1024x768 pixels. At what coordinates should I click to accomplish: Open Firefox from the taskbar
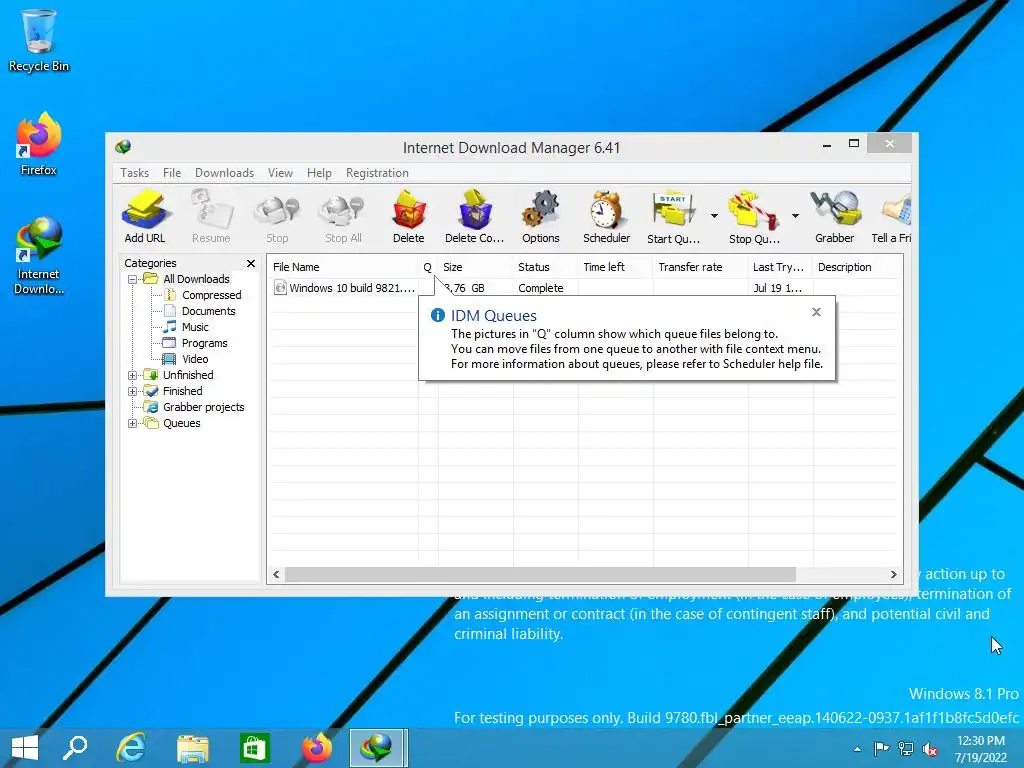(316, 748)
